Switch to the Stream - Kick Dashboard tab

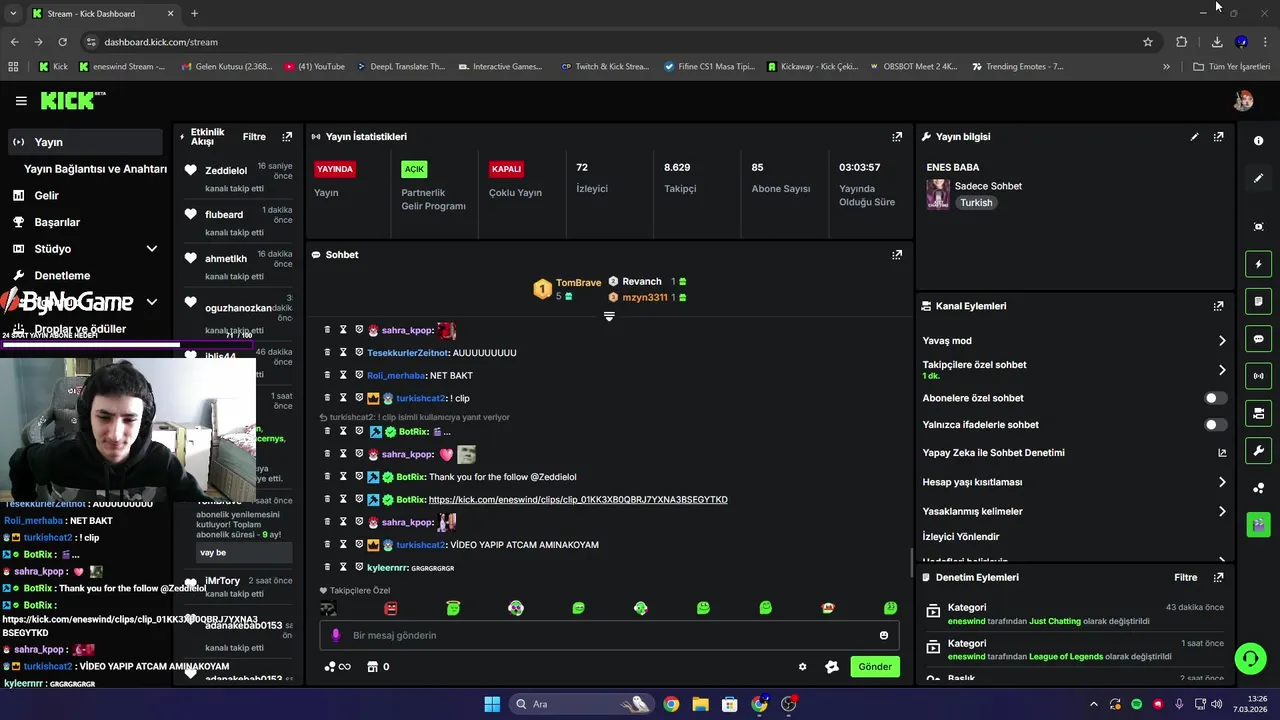[x=102, y=13]
